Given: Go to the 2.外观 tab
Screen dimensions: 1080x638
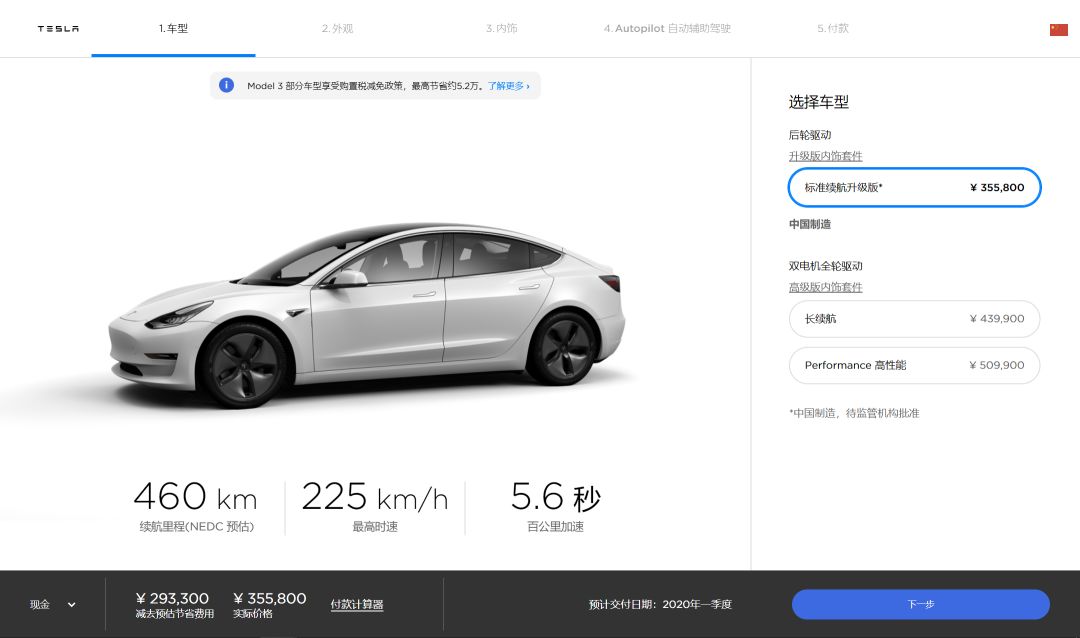Looking at the screenshot, I should click(x=337, y=28).
